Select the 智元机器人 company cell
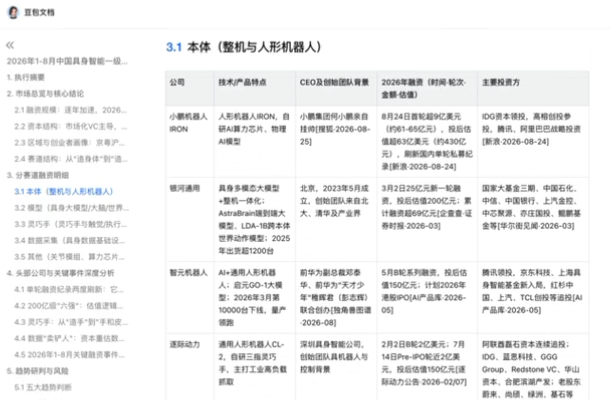The height and width of the screenshot is (400, 610). click(x=189, y=298)
